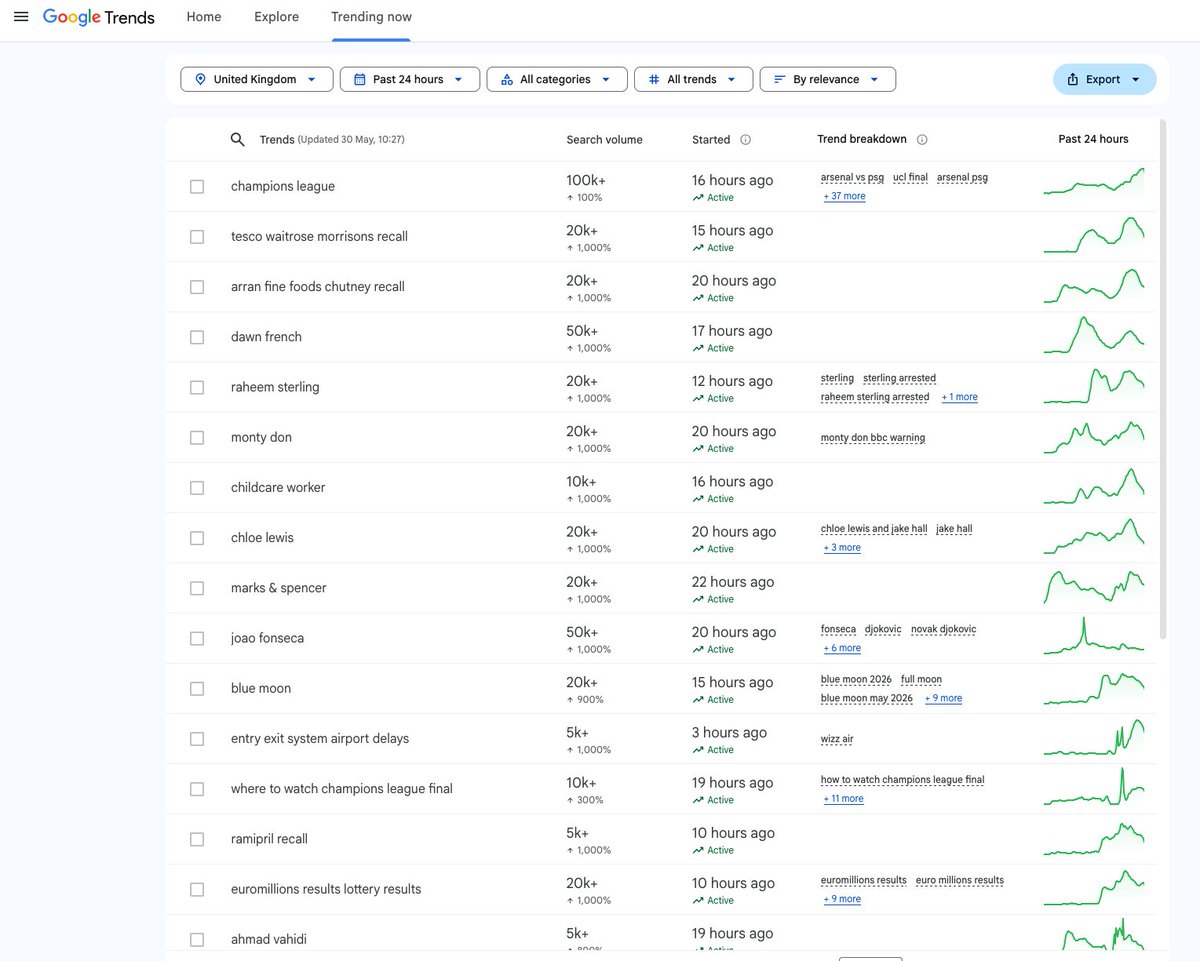Check the dawn french row checkbox
The image size is (1200, 961).
pos(197,337)
